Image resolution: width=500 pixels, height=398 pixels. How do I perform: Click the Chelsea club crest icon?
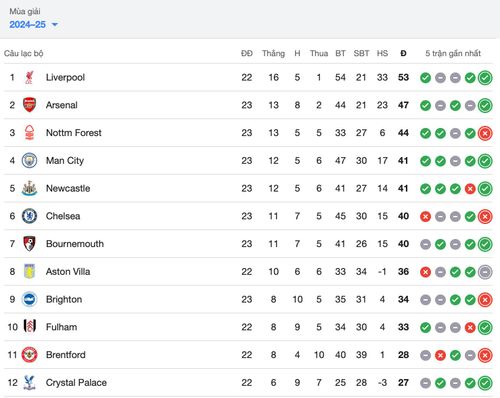(29, 216)
